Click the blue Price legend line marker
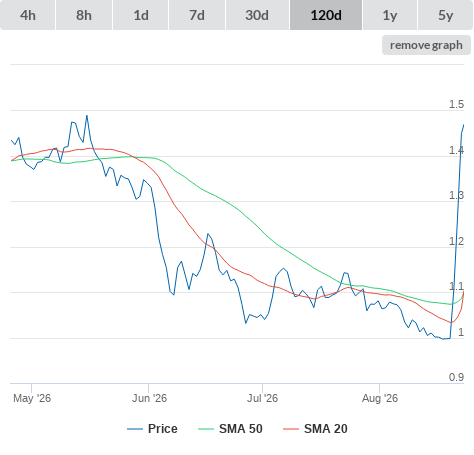 coord(135,429)
